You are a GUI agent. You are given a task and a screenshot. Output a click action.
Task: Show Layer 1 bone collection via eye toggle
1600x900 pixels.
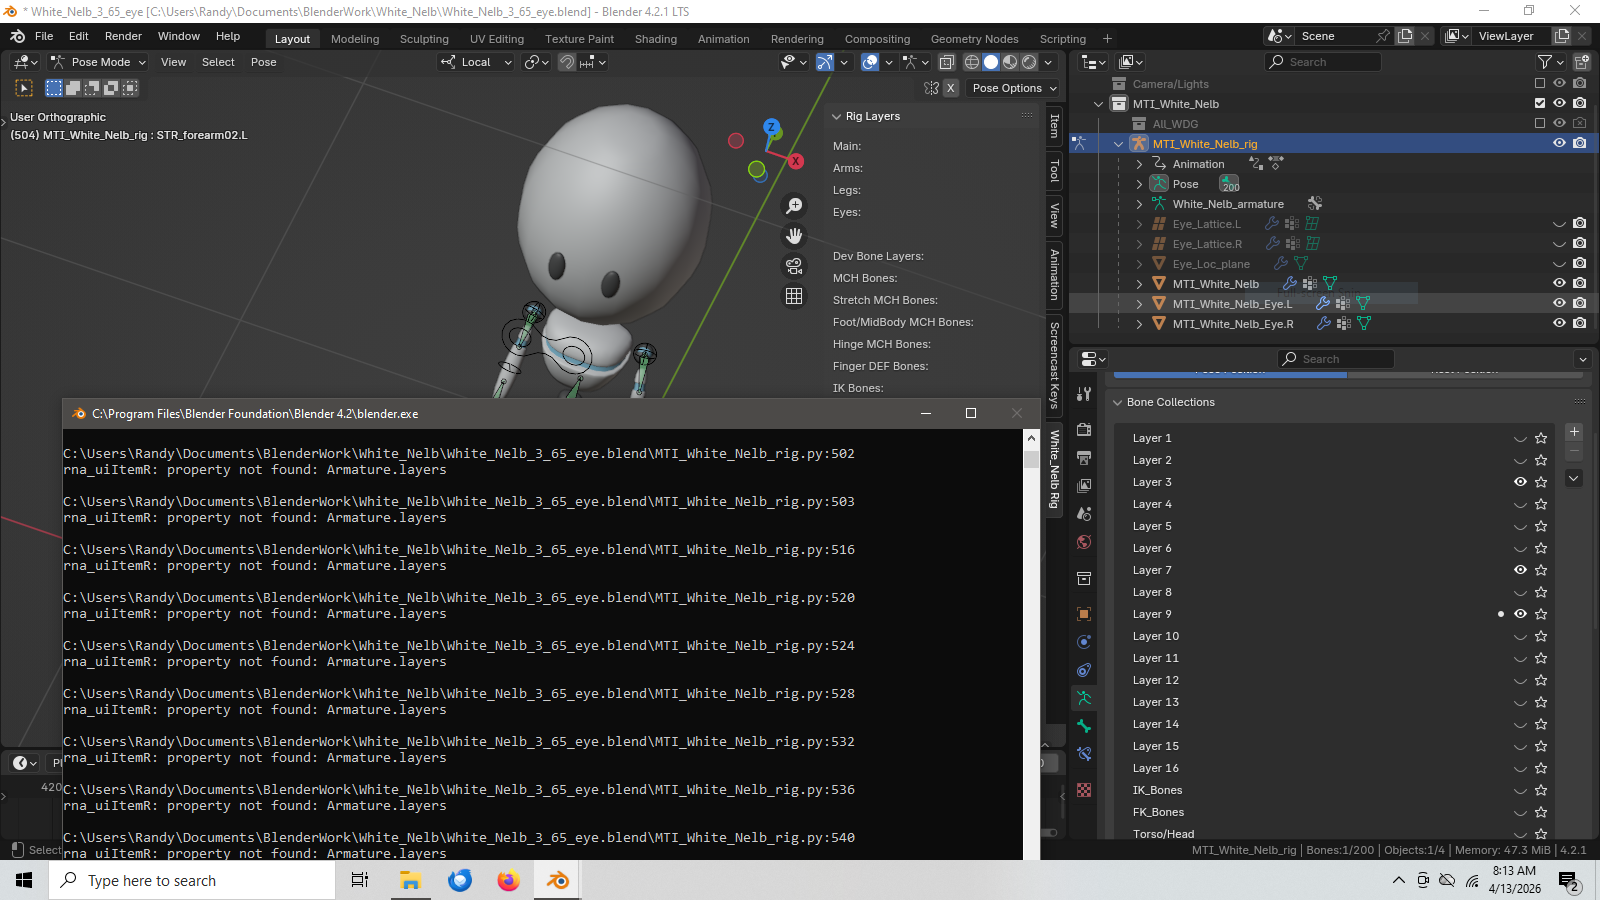pos(1520,438)
